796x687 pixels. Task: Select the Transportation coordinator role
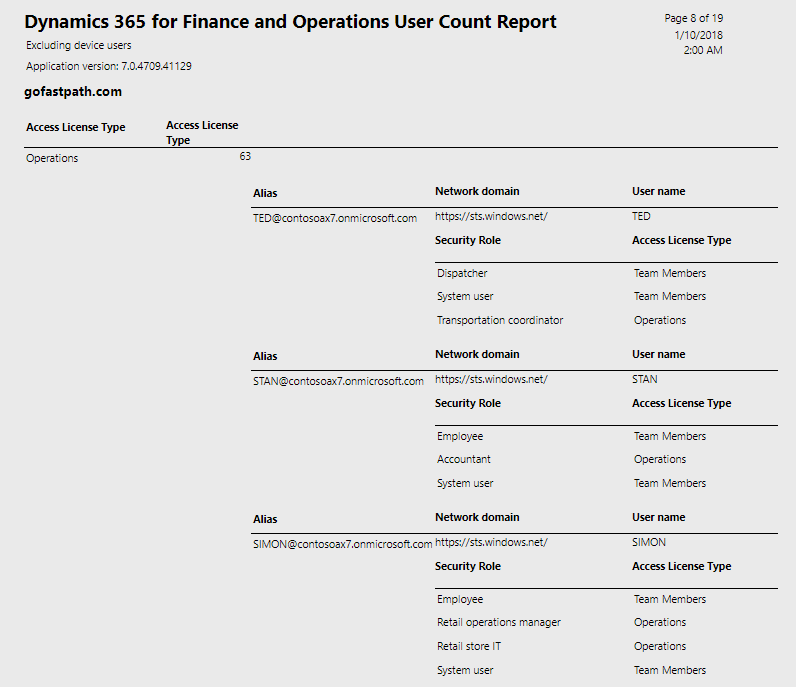tap(500, 320)
